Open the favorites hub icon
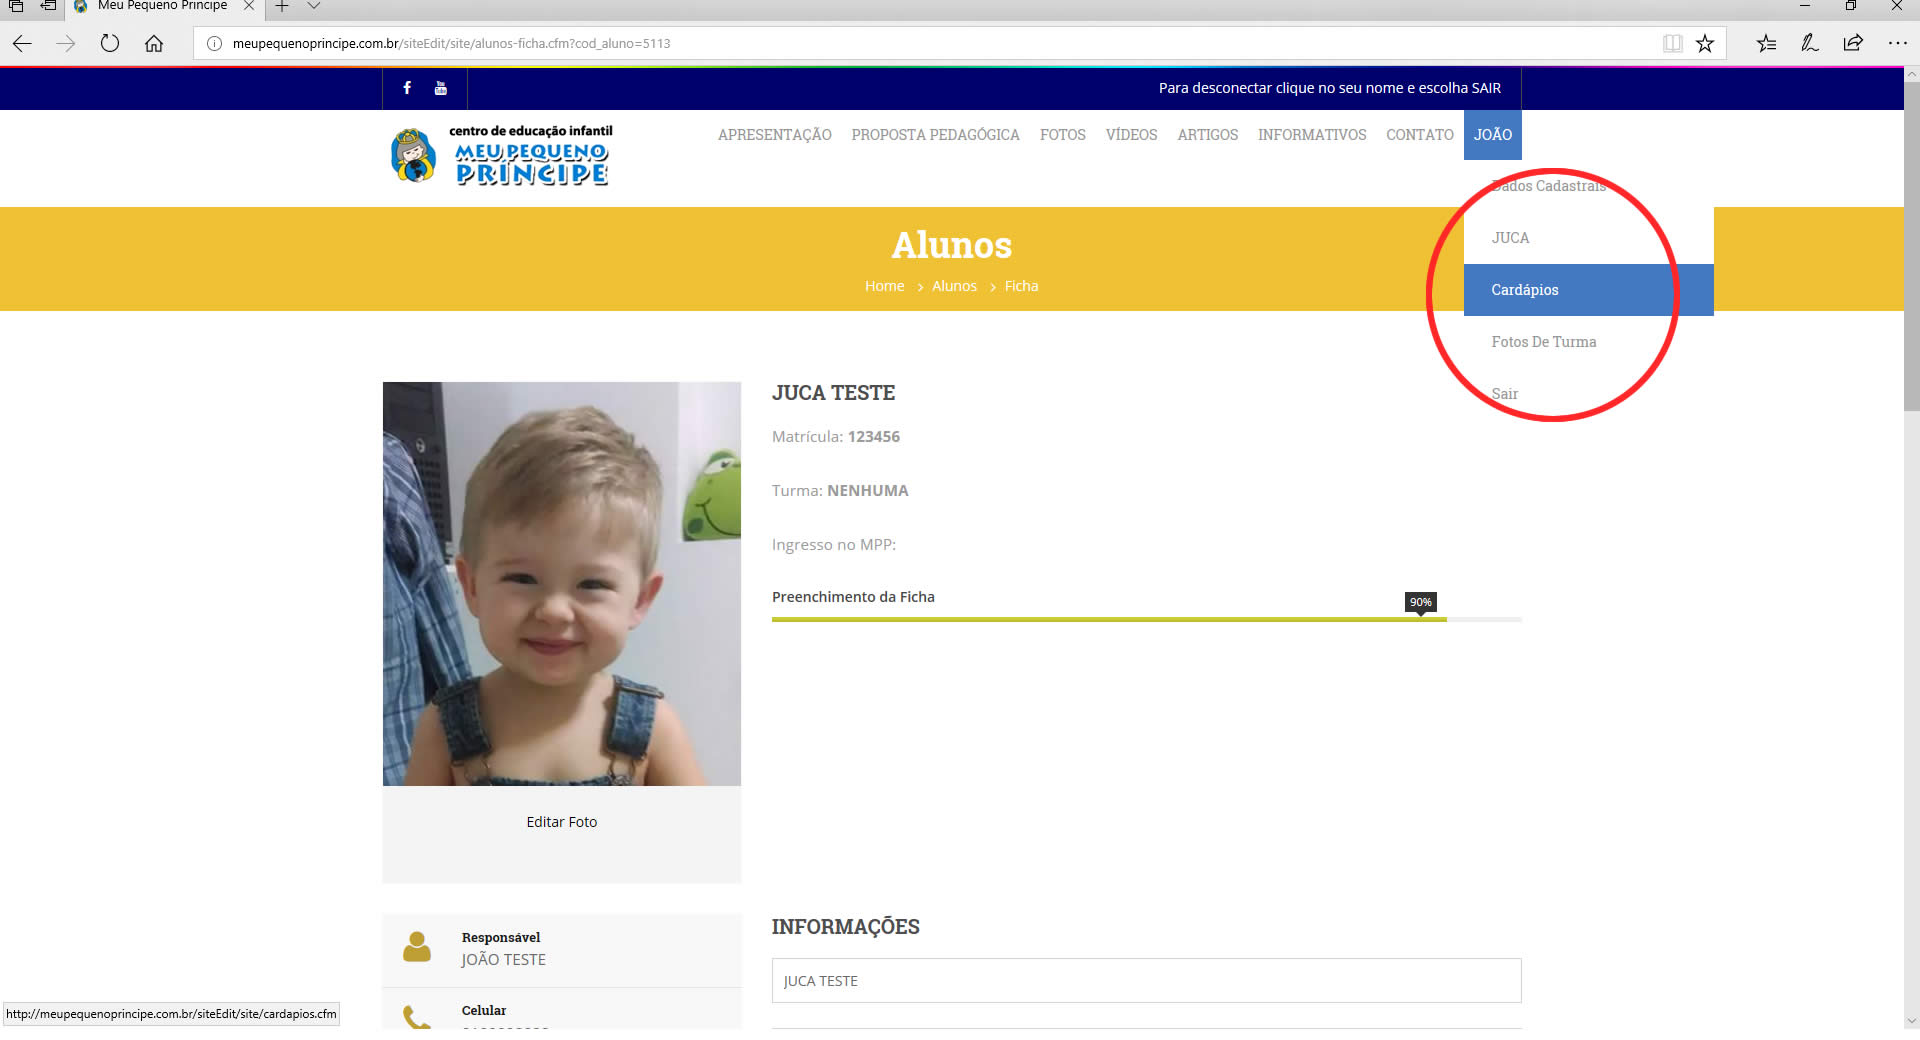 coord(1766,43)
